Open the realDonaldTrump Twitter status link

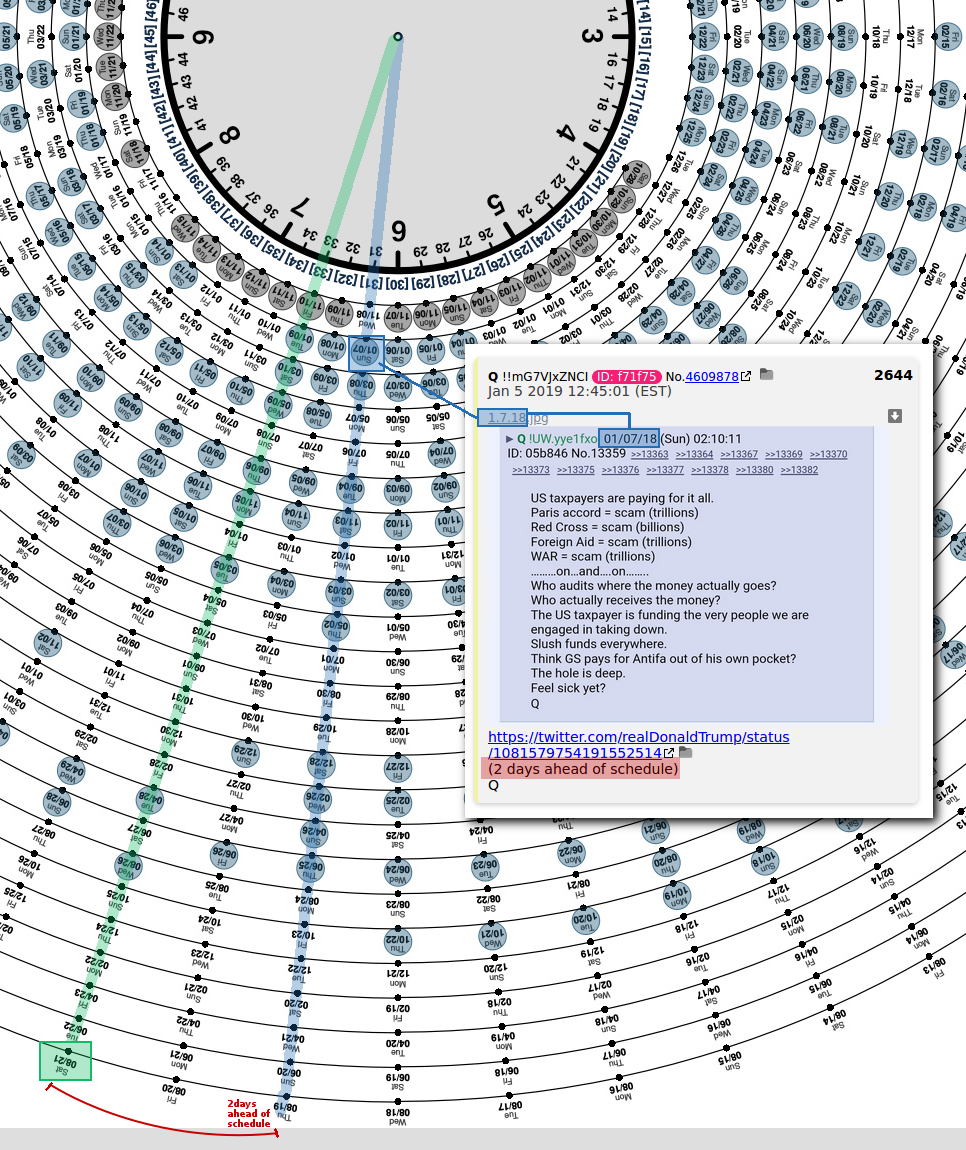point(638,744)
